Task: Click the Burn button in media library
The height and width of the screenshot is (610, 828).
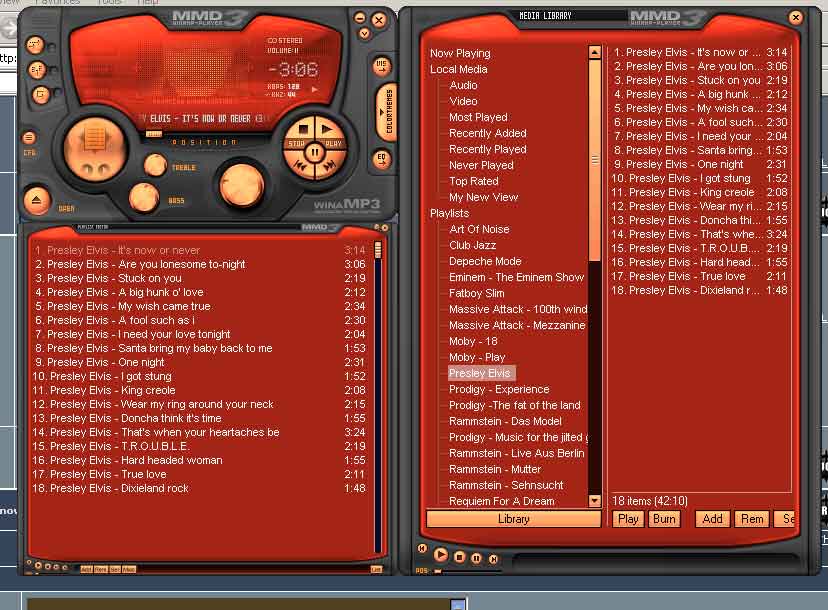Action: point(664,519)
